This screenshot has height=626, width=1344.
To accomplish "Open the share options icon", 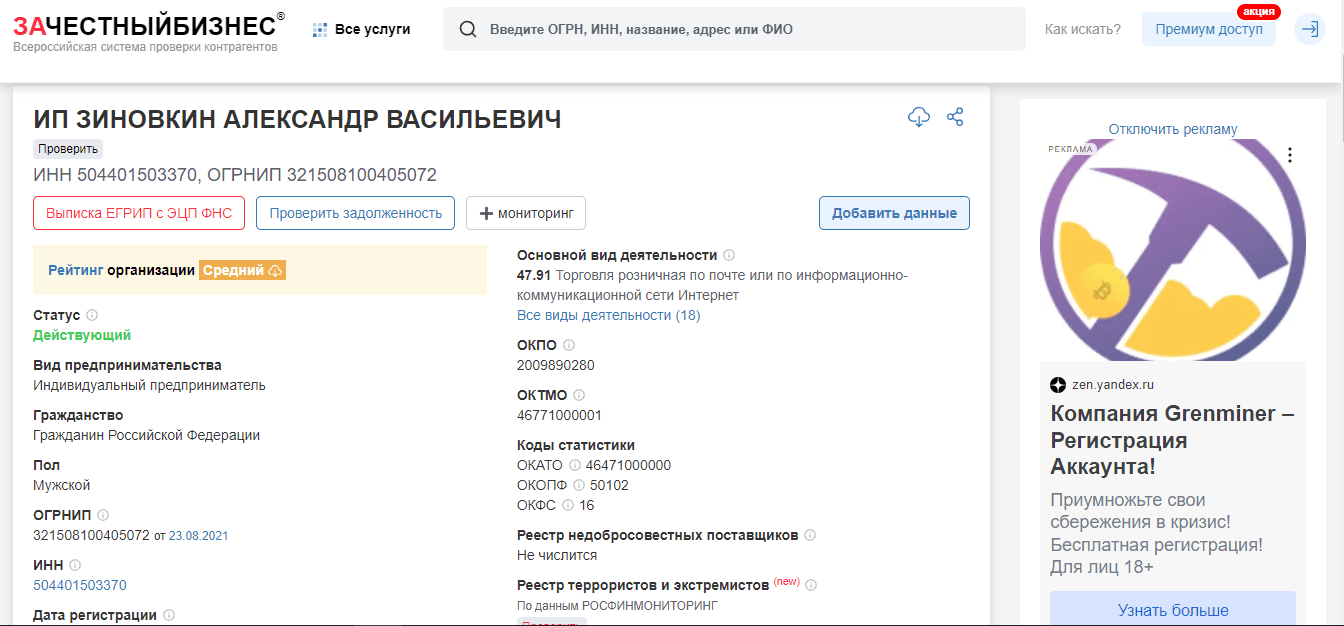I will pos(955,117).
